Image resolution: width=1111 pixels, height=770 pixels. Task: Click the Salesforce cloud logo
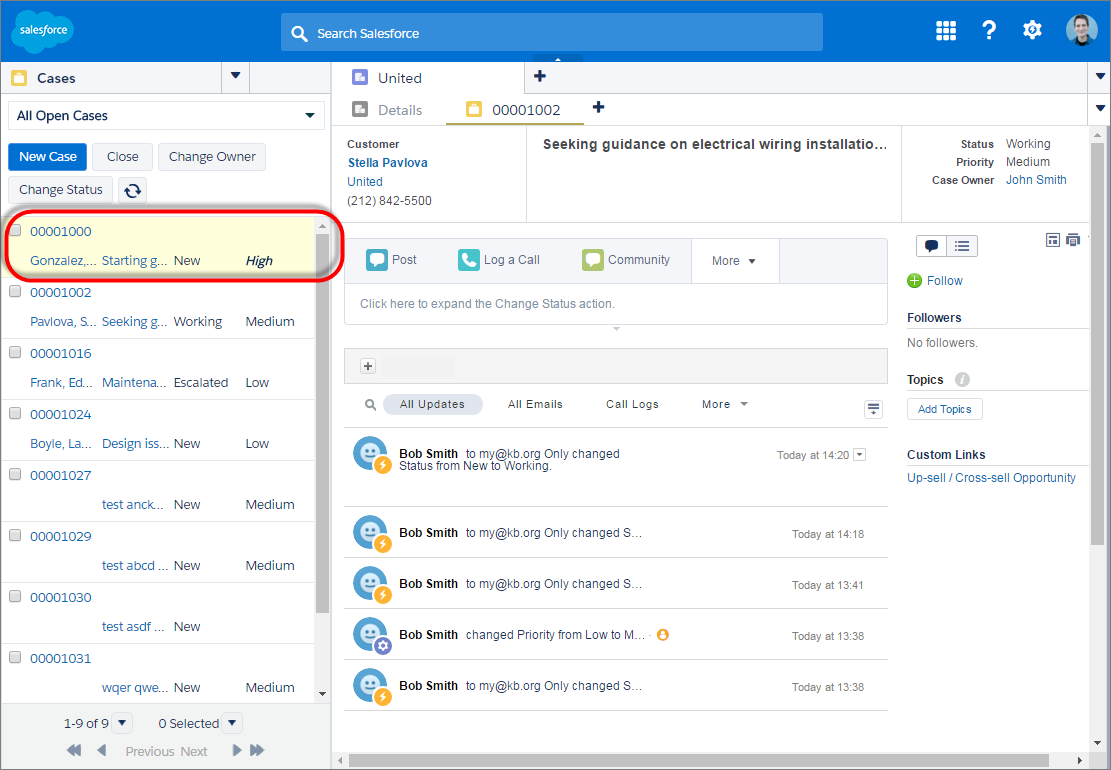click(x=43, y=31)
